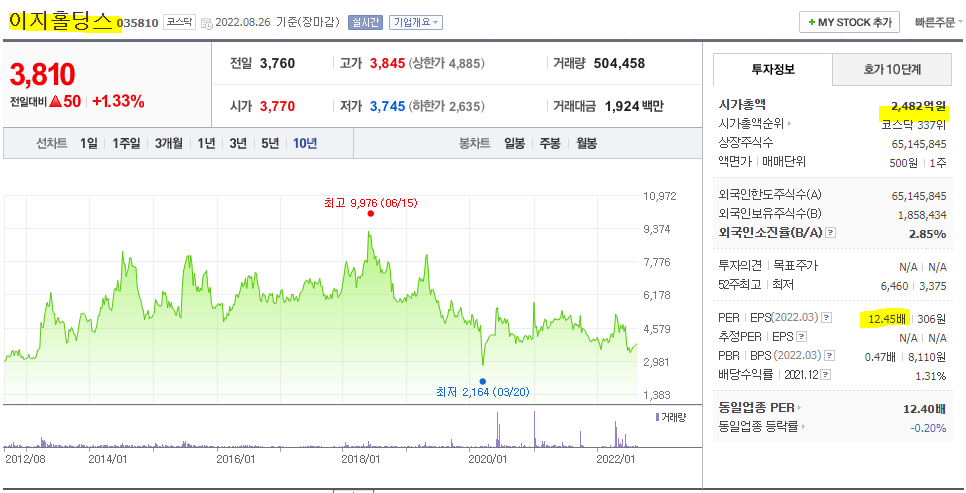Open help icon next to PBR BPS(2022.03)
The image size is (966, 493).
(830, 356)
